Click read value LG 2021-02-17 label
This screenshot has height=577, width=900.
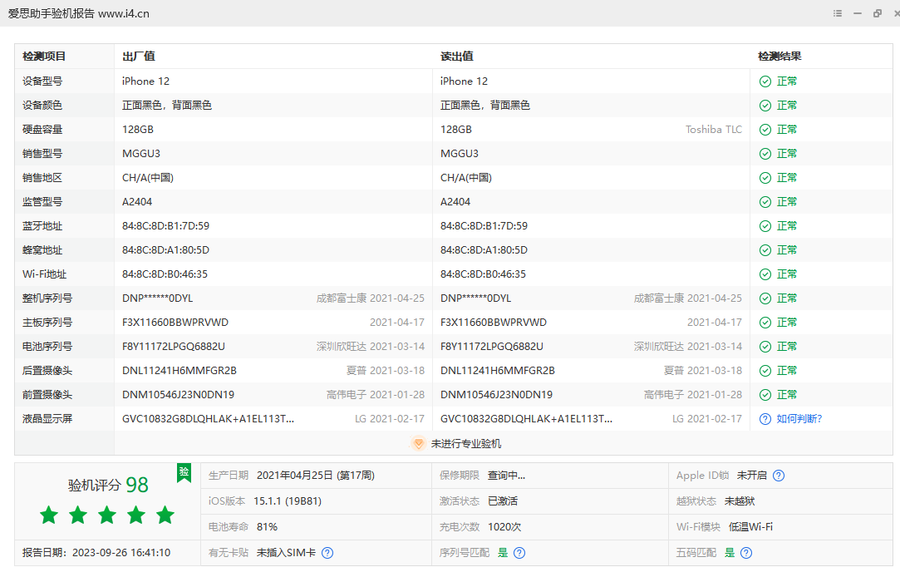coord(707,419)
